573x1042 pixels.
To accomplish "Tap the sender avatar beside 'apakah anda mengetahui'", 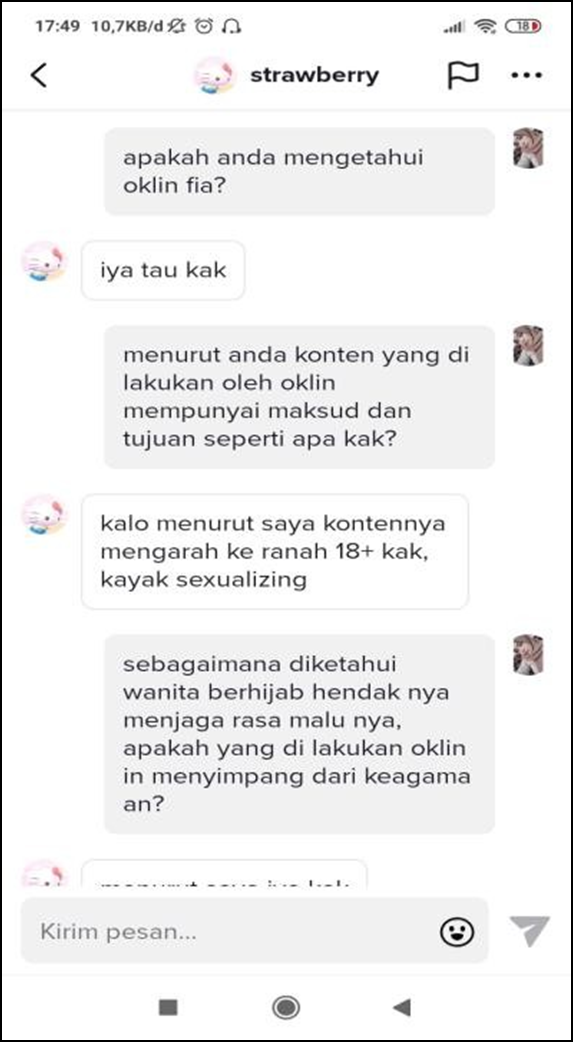I will coord(528,148).
